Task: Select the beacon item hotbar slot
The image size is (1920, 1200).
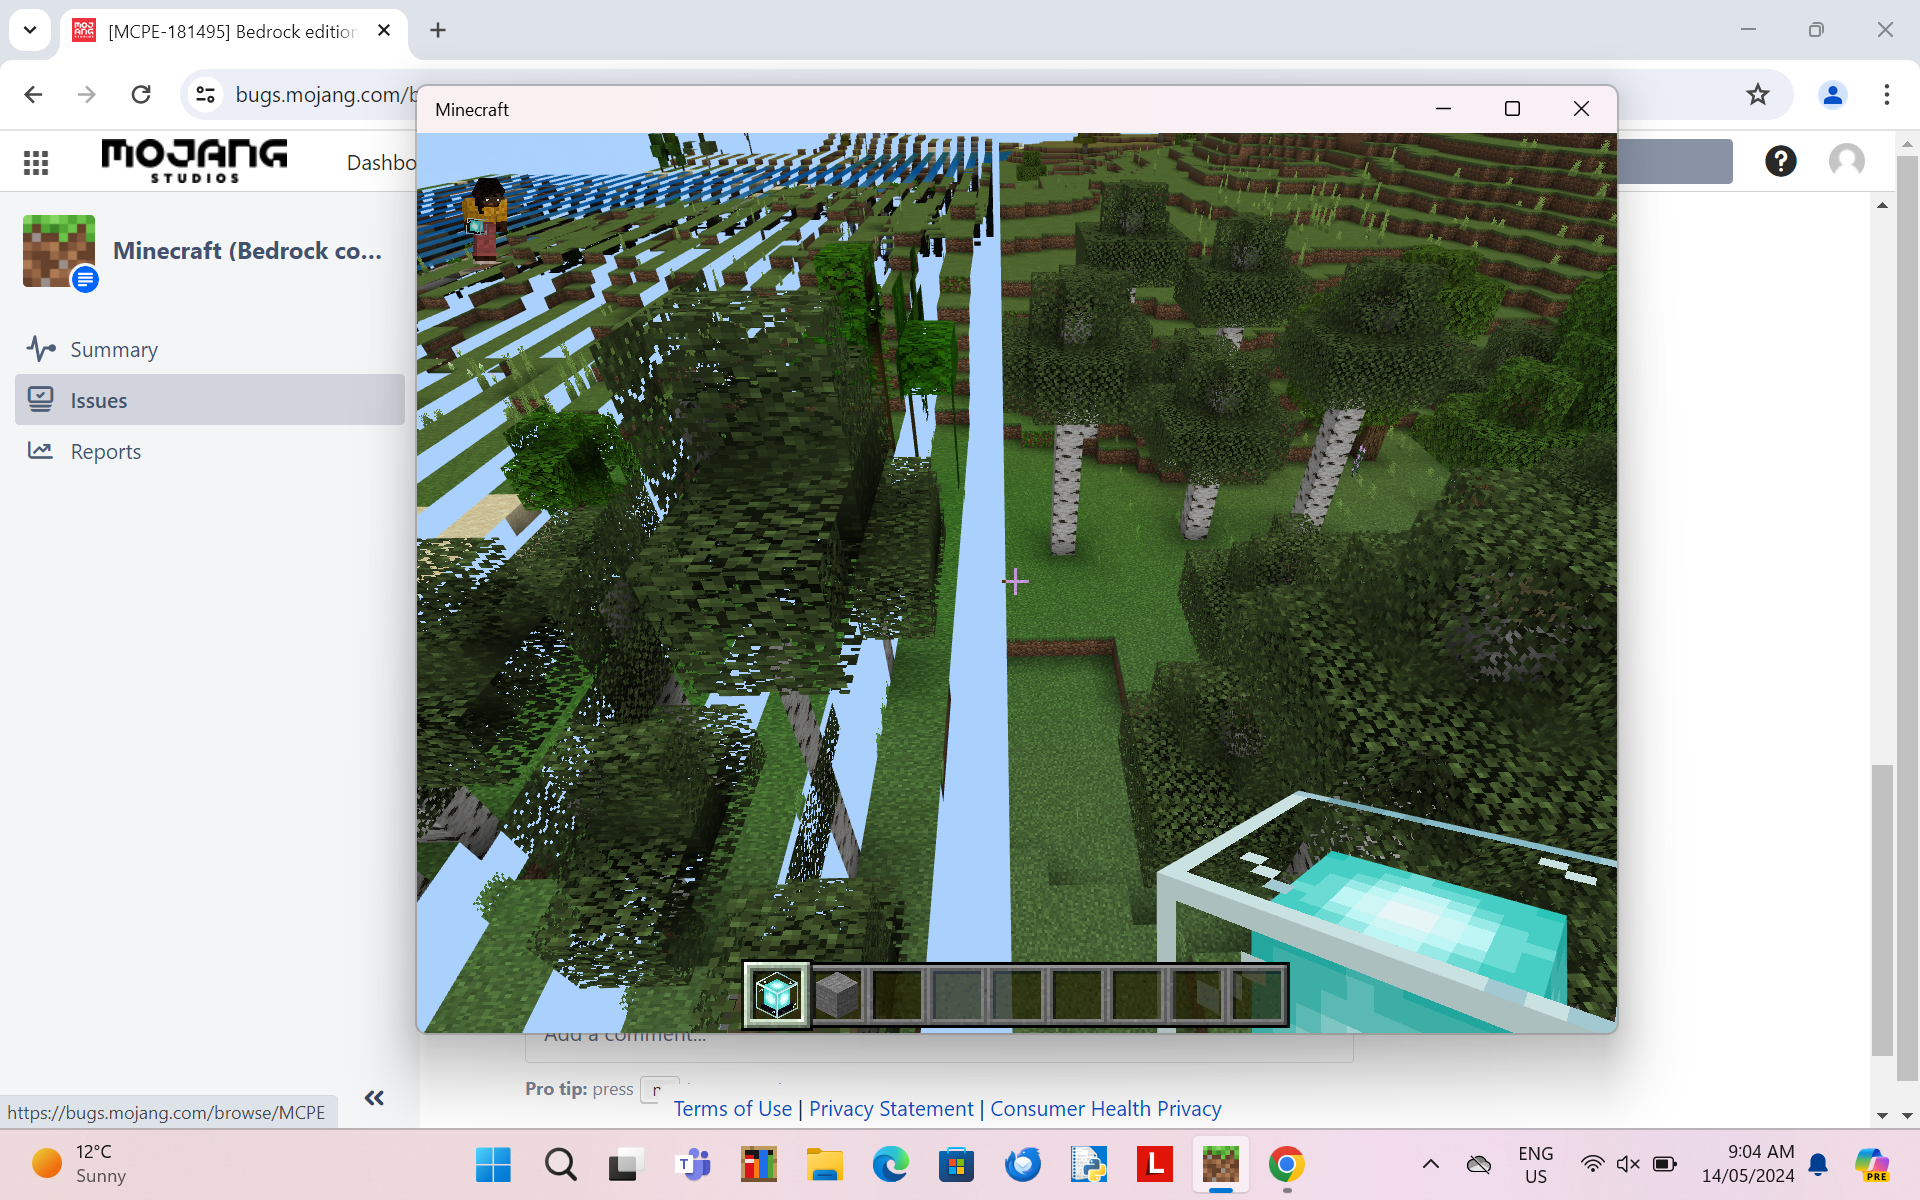Action: (777, 995)
